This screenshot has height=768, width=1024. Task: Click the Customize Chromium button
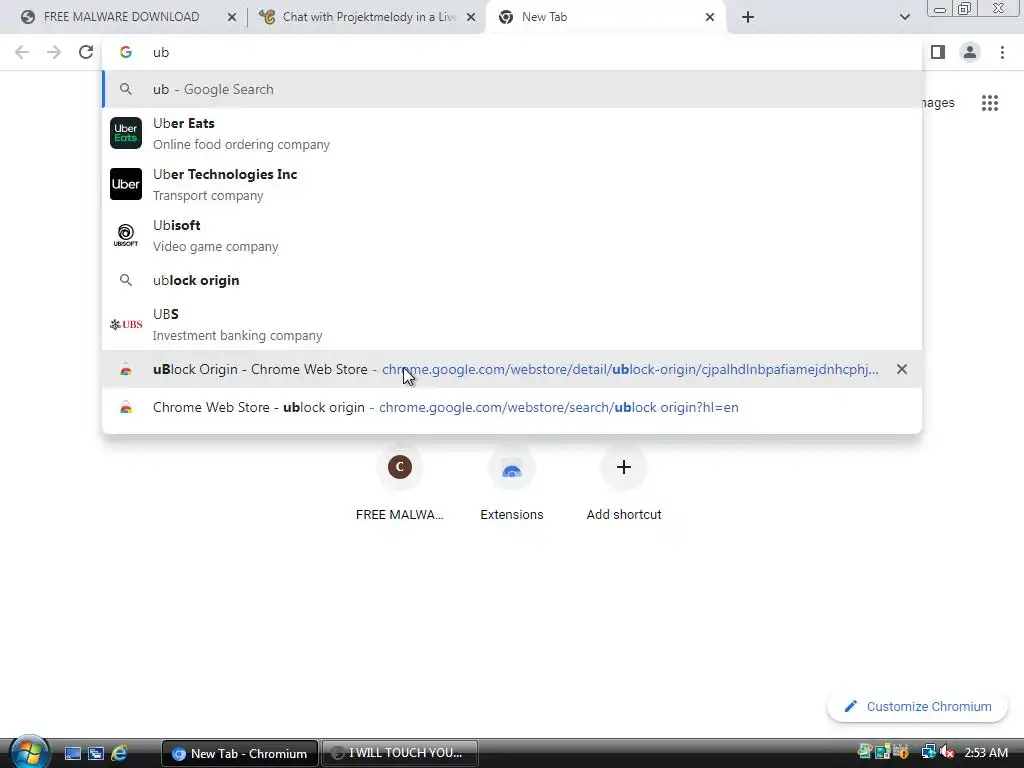918,707
